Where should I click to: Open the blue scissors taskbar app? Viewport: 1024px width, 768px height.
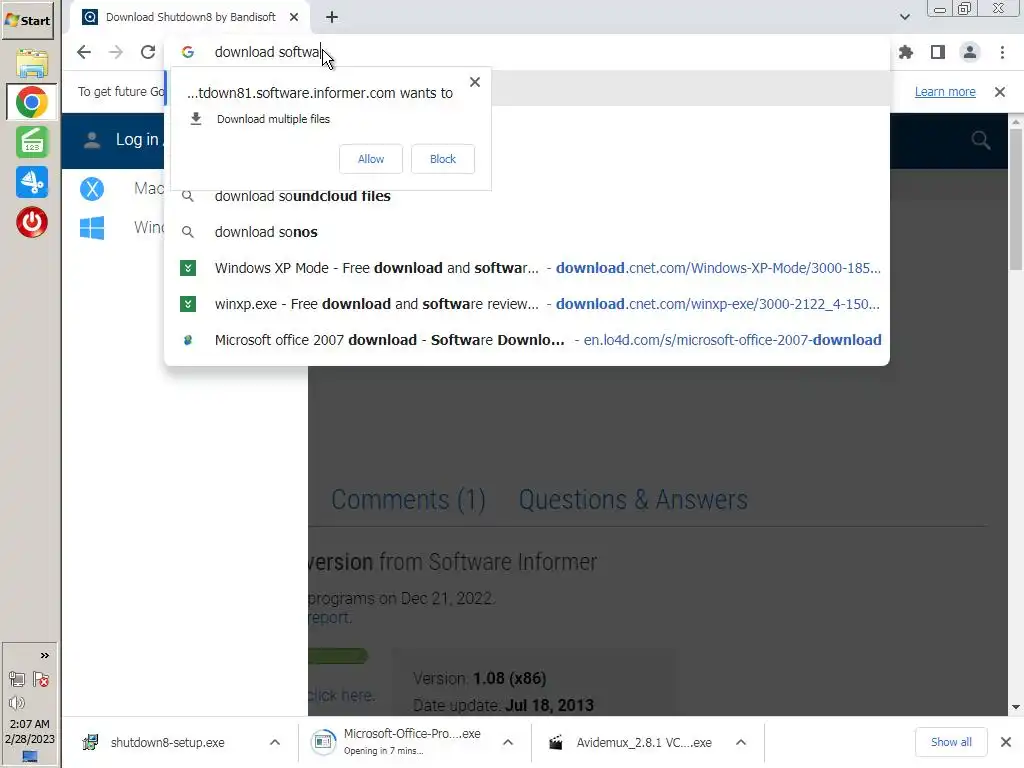(x=32, y=182)
